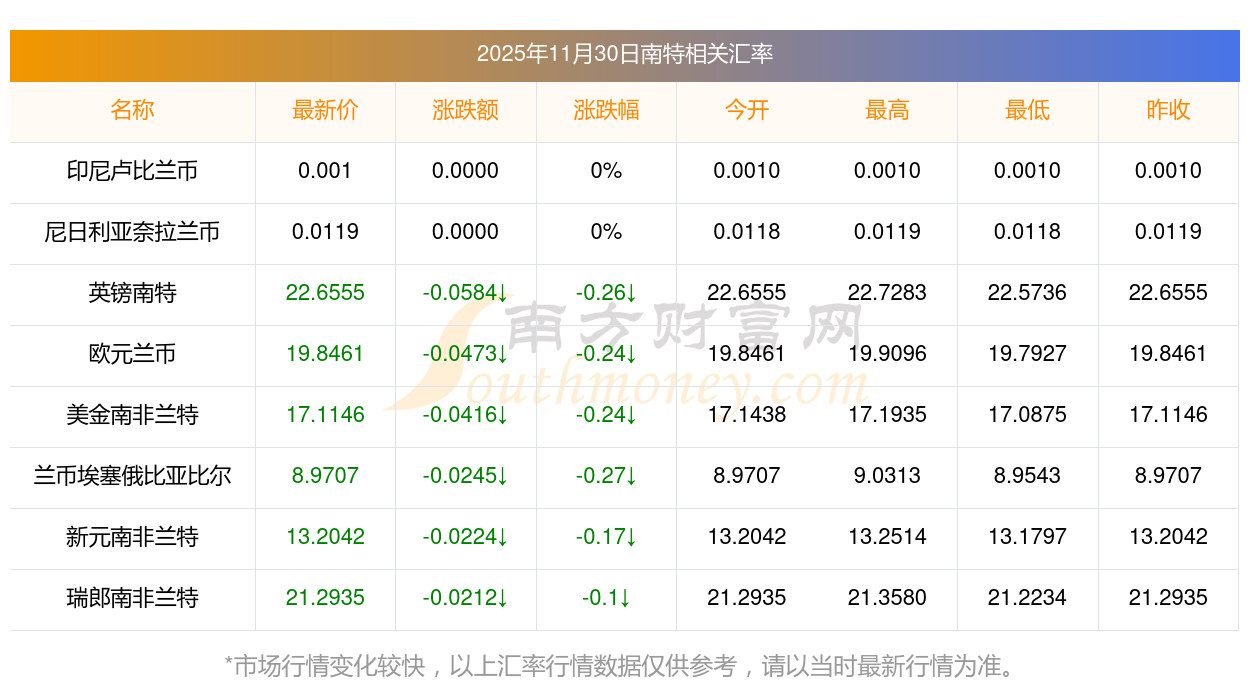Select latest price 19.8461 in green
Screen dimensions: 1250x697
click(x=325, y=354)
